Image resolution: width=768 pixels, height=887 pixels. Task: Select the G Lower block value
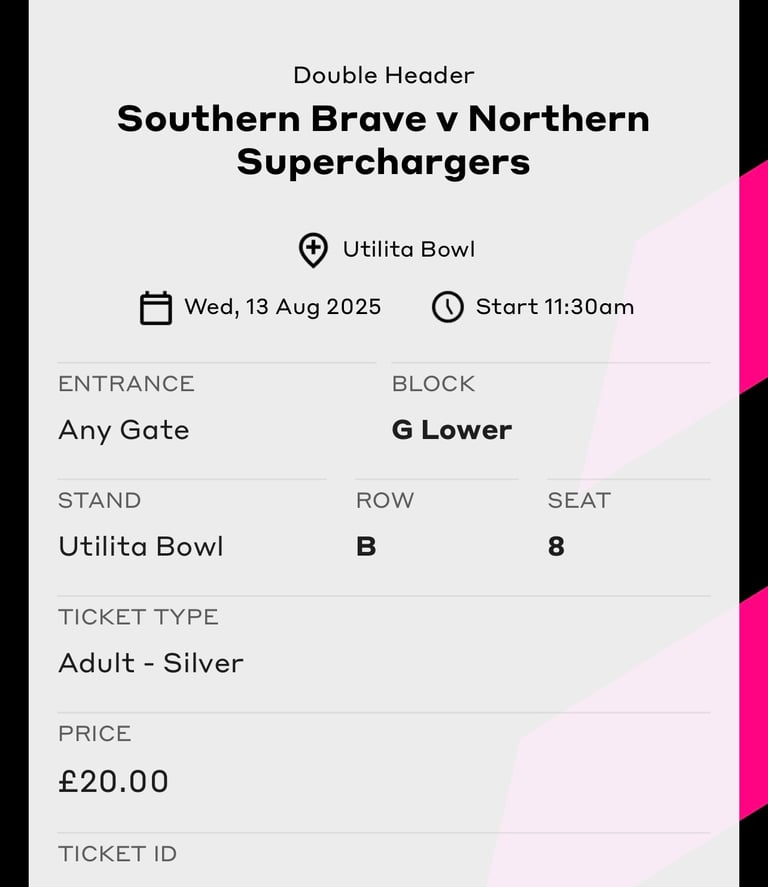[x=452, y=430]
